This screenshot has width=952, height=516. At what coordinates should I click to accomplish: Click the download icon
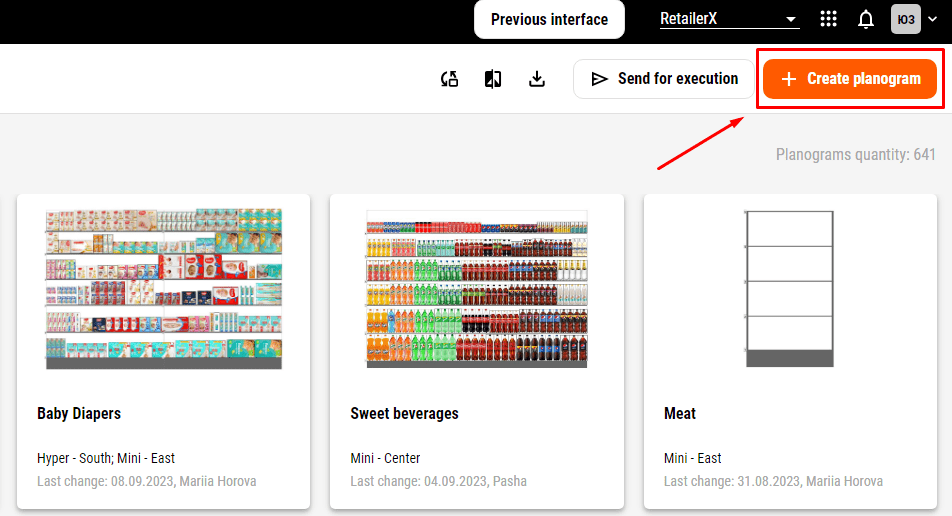click(x=537, y=79)
